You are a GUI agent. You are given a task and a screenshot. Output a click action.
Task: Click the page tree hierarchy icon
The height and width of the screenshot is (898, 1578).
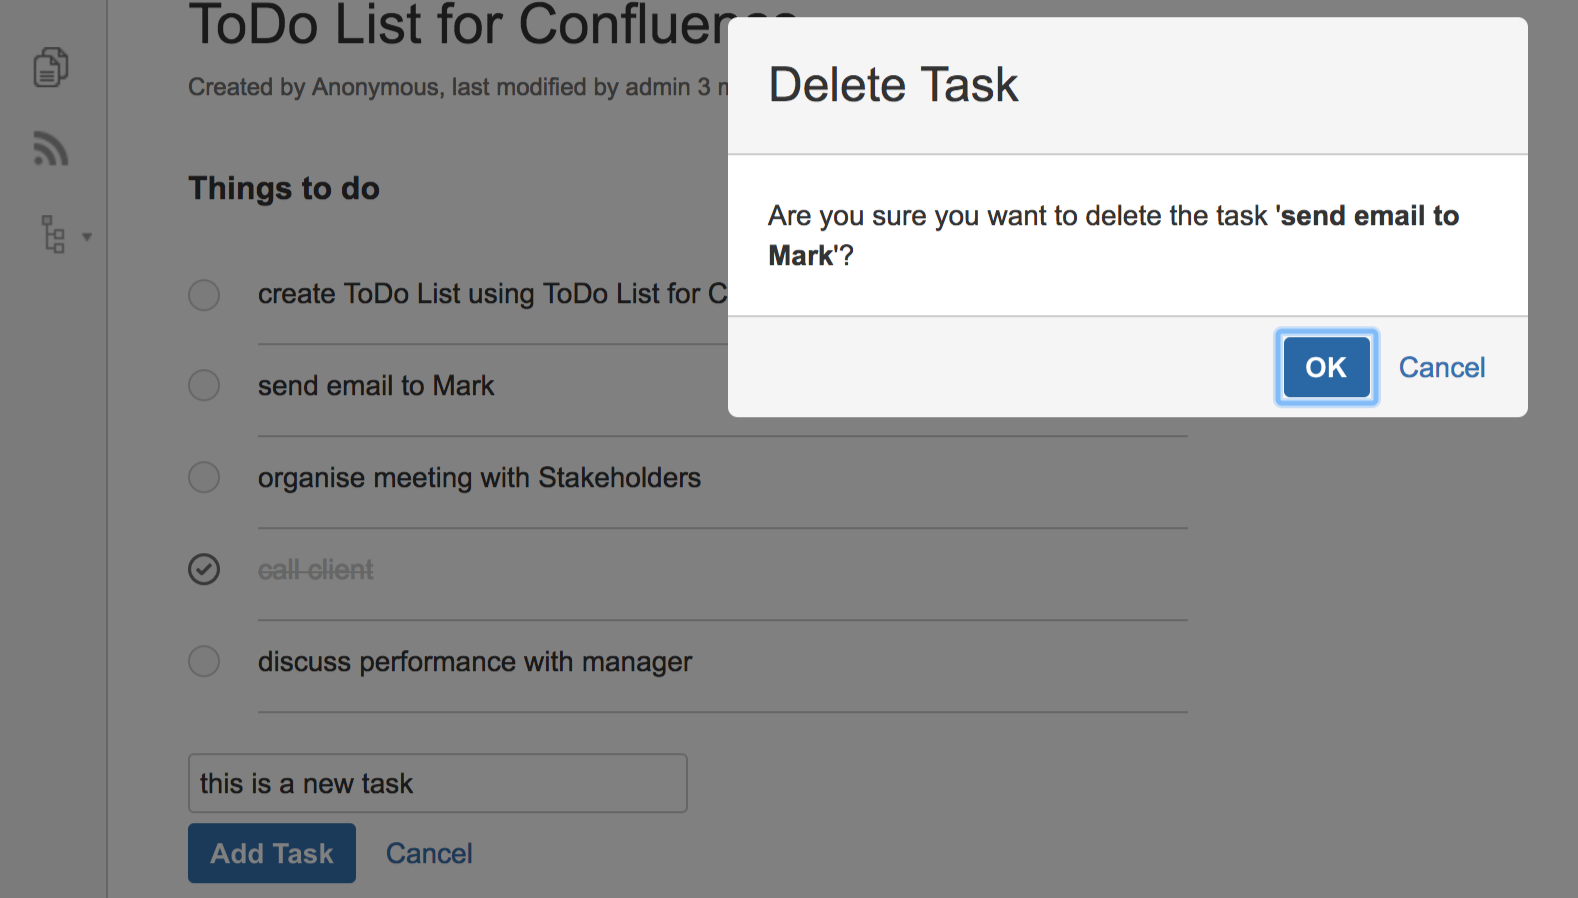[53, 234]
